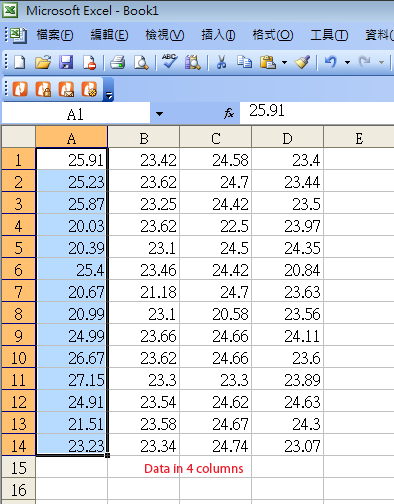Open the 插入(I) Insert menu

(218, 35)
